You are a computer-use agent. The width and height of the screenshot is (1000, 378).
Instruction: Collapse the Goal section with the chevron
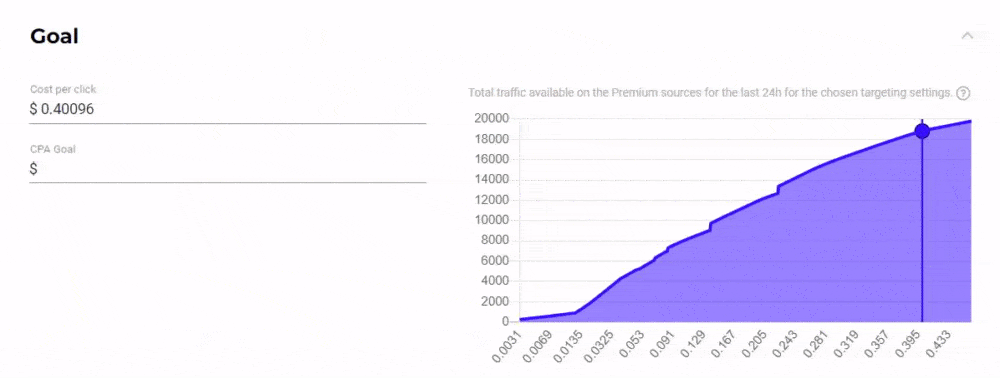pos(967,36)
